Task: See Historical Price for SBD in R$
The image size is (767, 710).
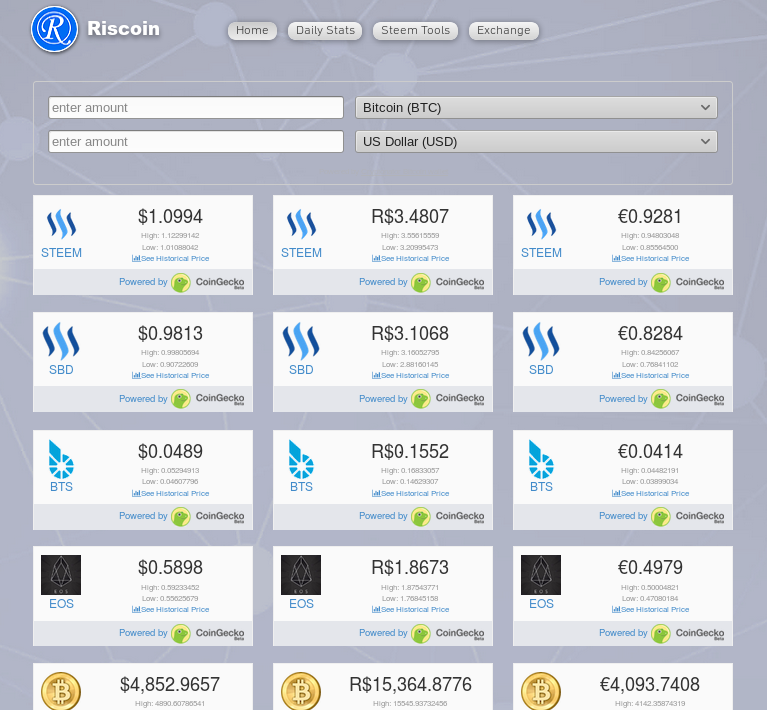Action: [410, 375]
